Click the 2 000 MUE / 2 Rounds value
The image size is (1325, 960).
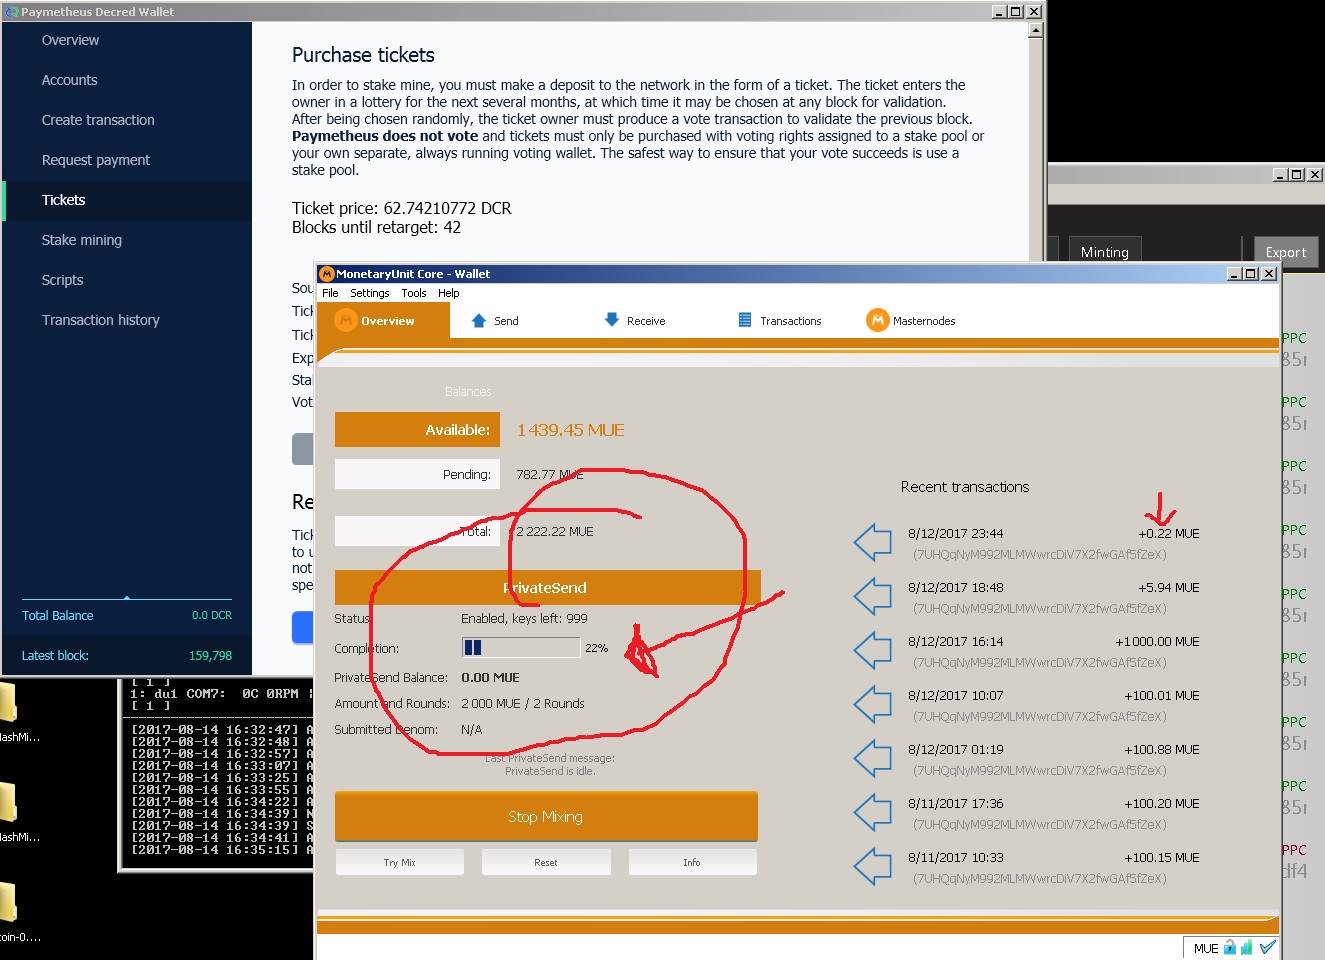point(523,704)
